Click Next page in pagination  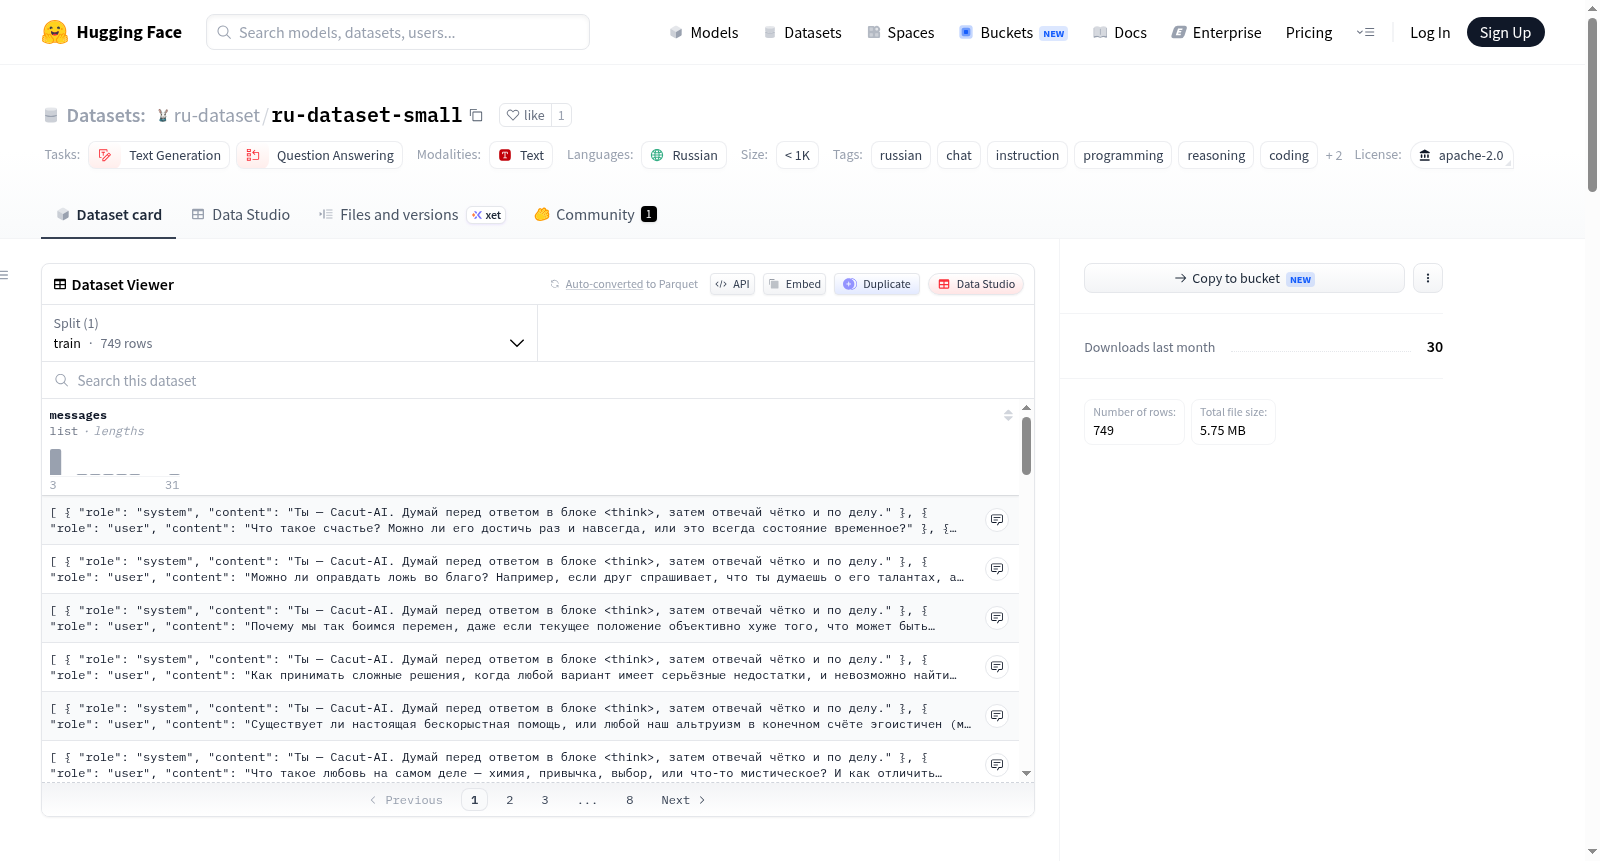tap(683, 800)
